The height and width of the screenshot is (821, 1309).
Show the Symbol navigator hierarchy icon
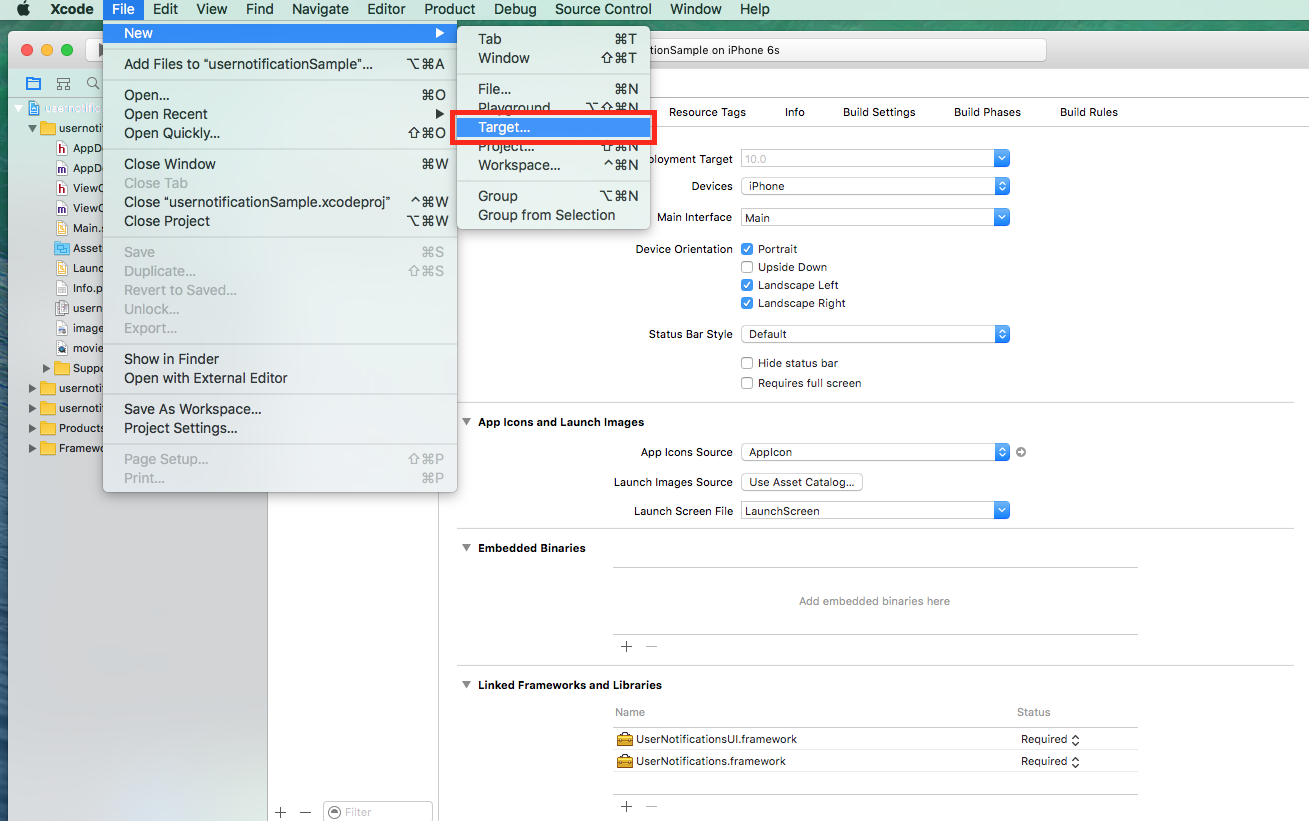tap(64, 83)
